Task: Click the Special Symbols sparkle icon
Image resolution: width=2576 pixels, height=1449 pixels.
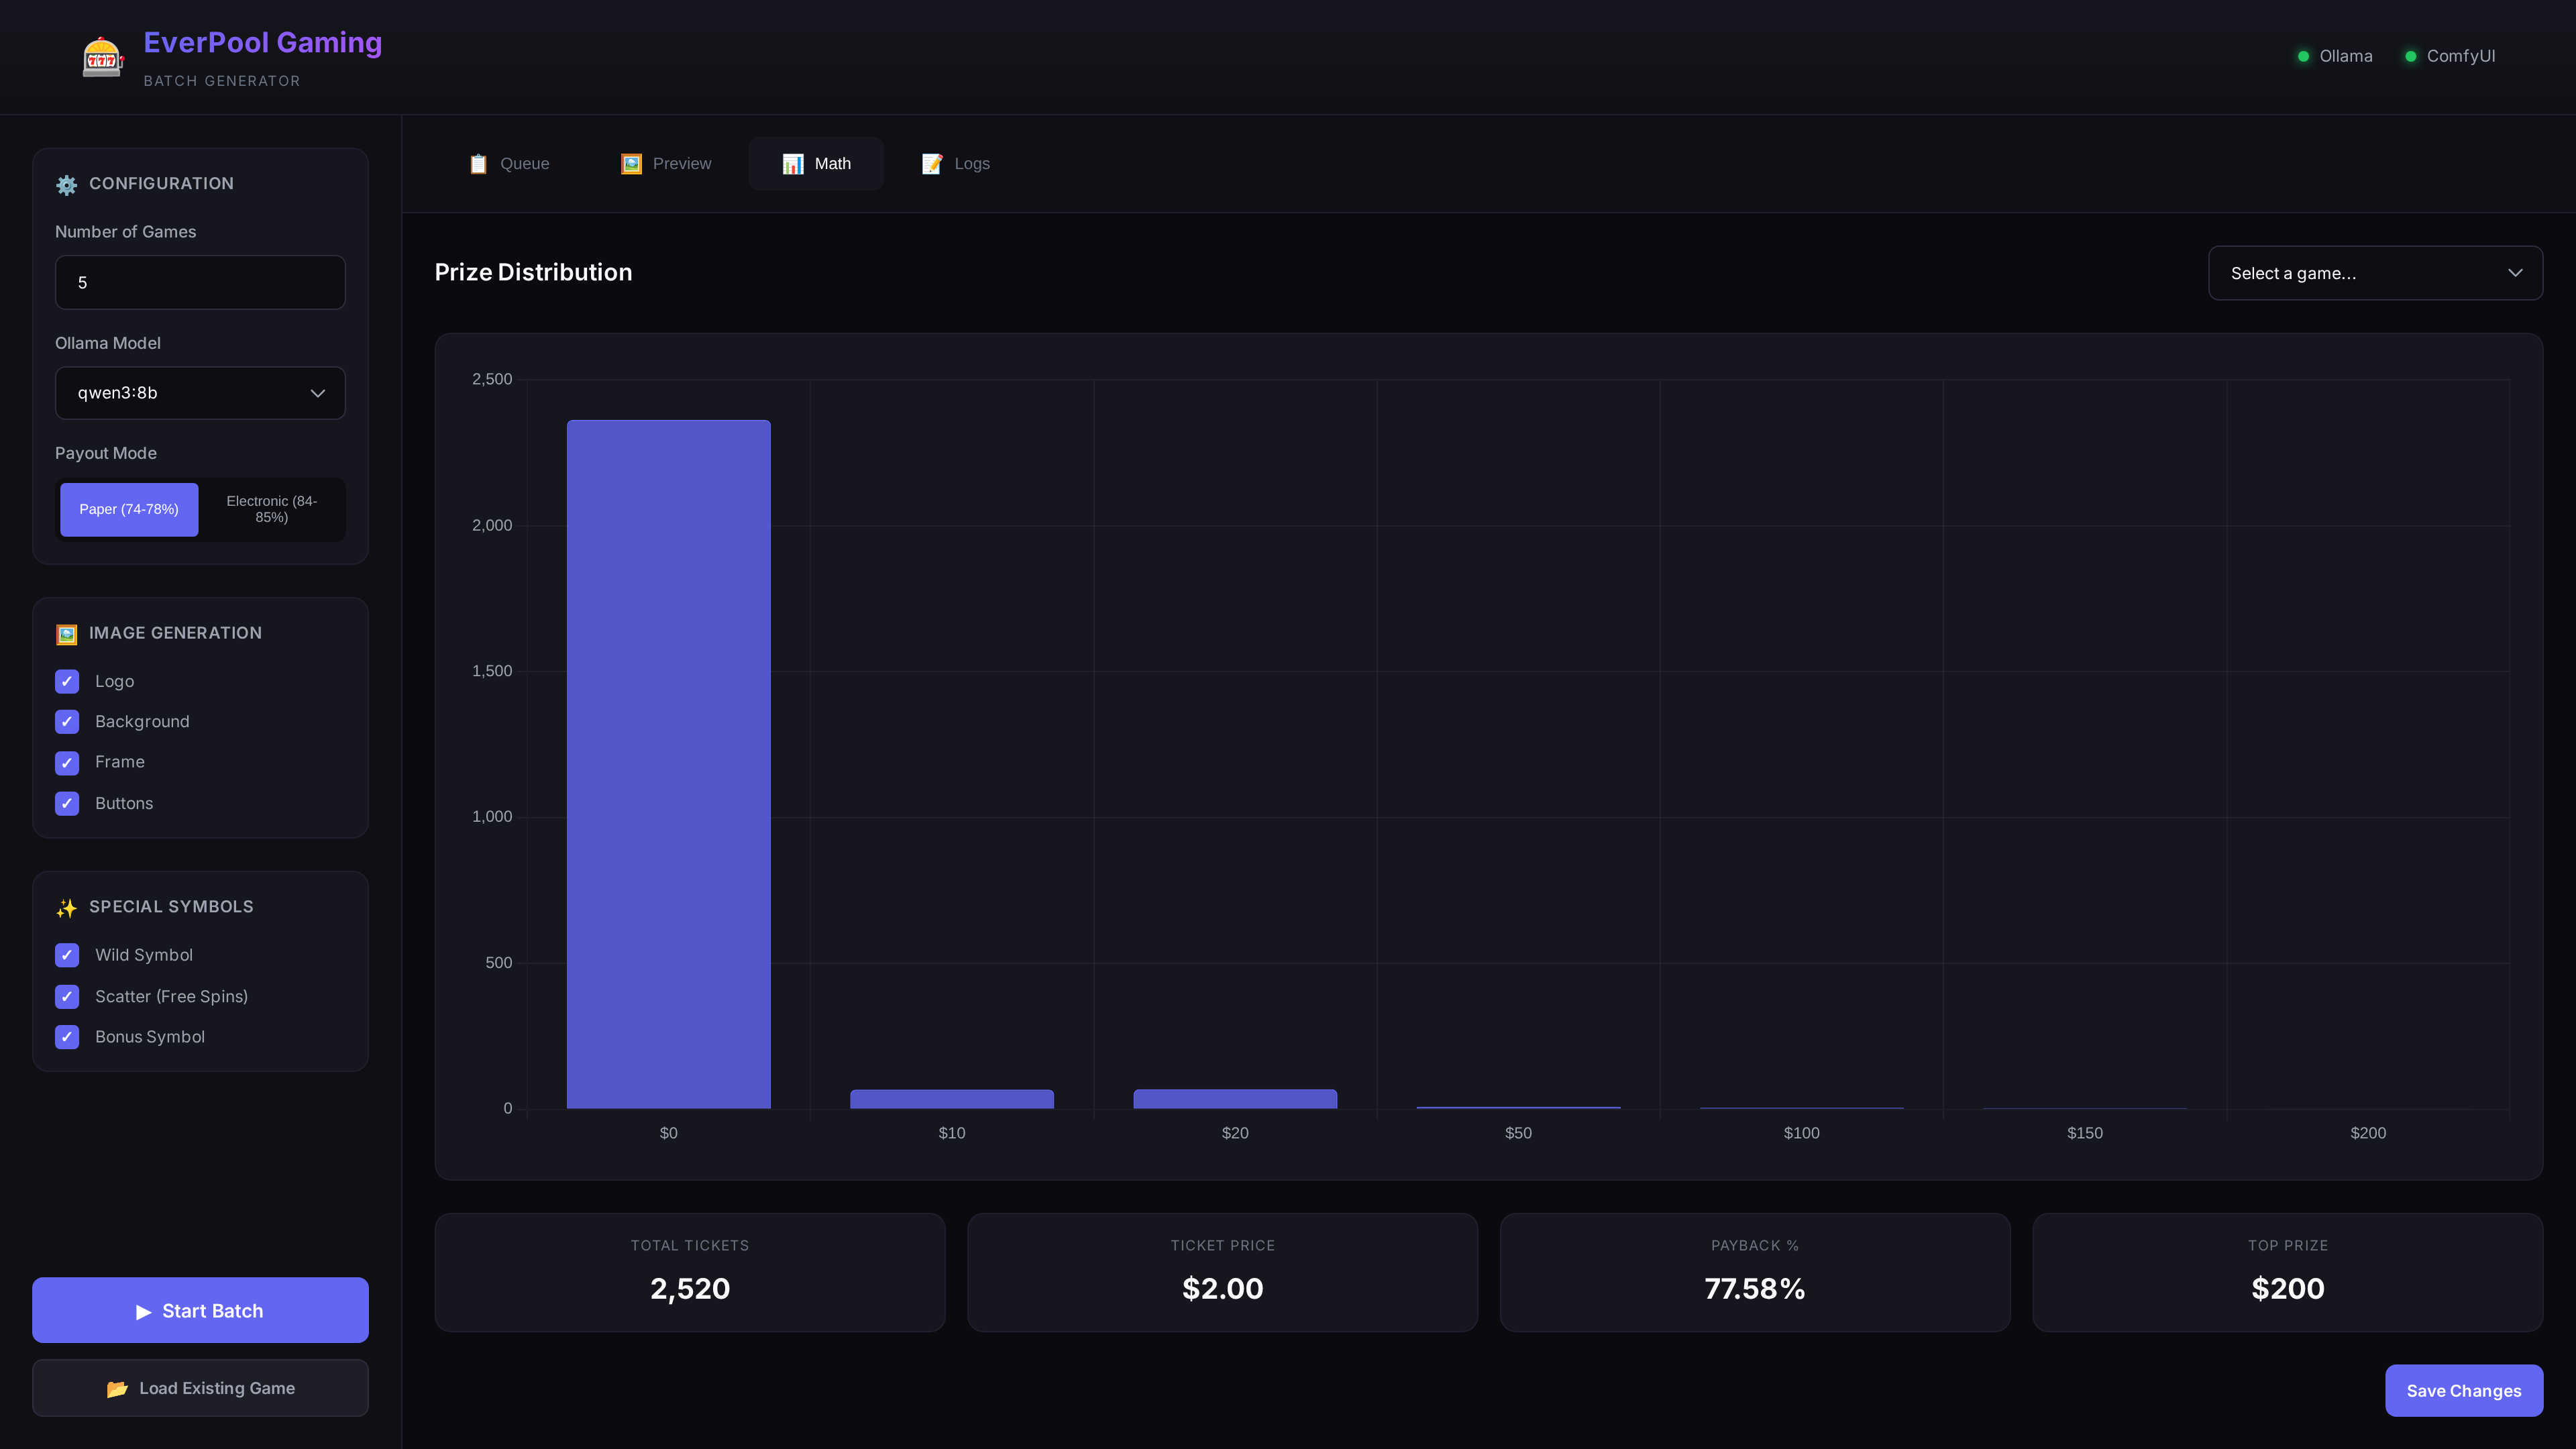Action: point(66,907)
